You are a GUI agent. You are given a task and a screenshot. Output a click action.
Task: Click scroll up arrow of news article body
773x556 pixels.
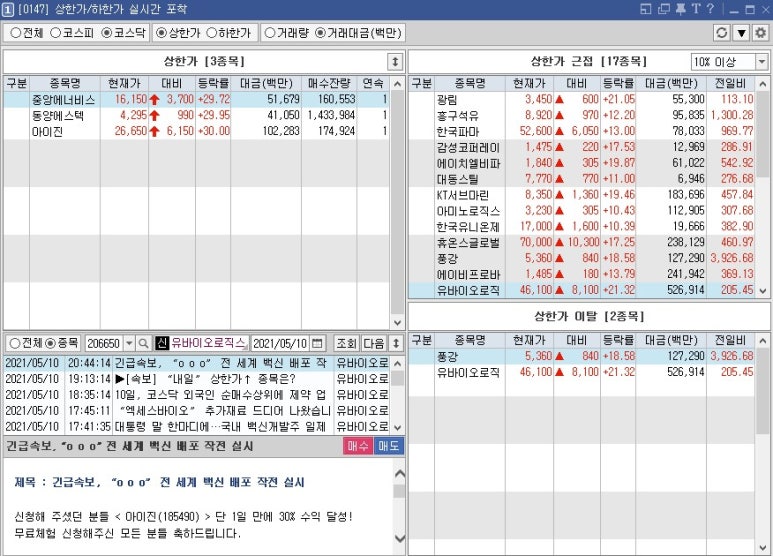399,474
